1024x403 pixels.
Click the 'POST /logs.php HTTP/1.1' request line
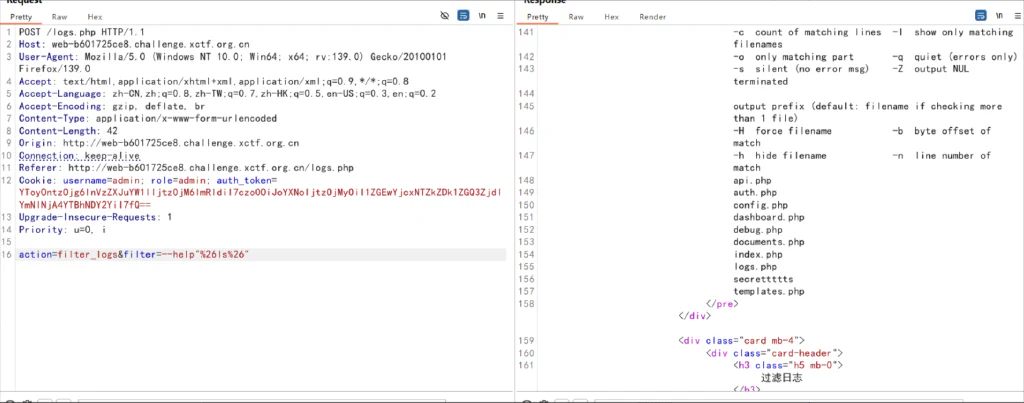coord(82,32)
